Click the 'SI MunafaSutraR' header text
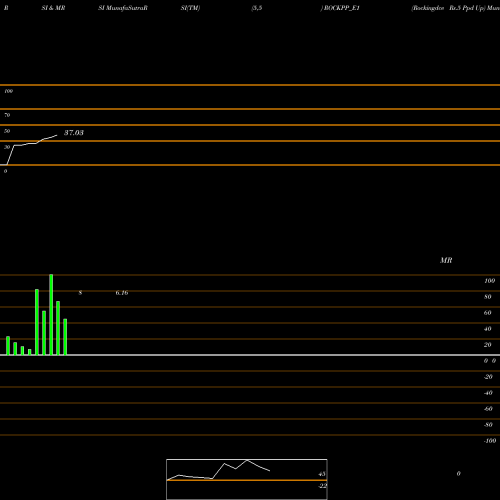This screenshot has height=500, width=500. [x=123, y=8]
